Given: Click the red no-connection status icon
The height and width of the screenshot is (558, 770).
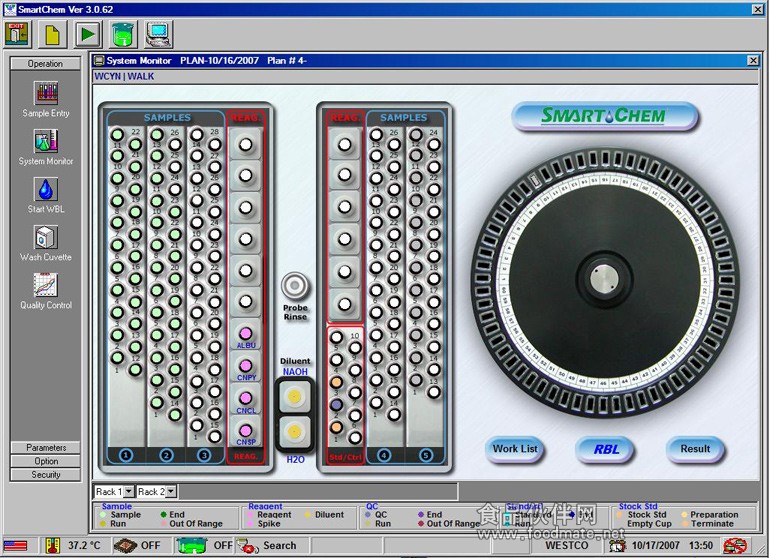Looking at the screenshot, I should pyautogui.click(x=735, y=545).
